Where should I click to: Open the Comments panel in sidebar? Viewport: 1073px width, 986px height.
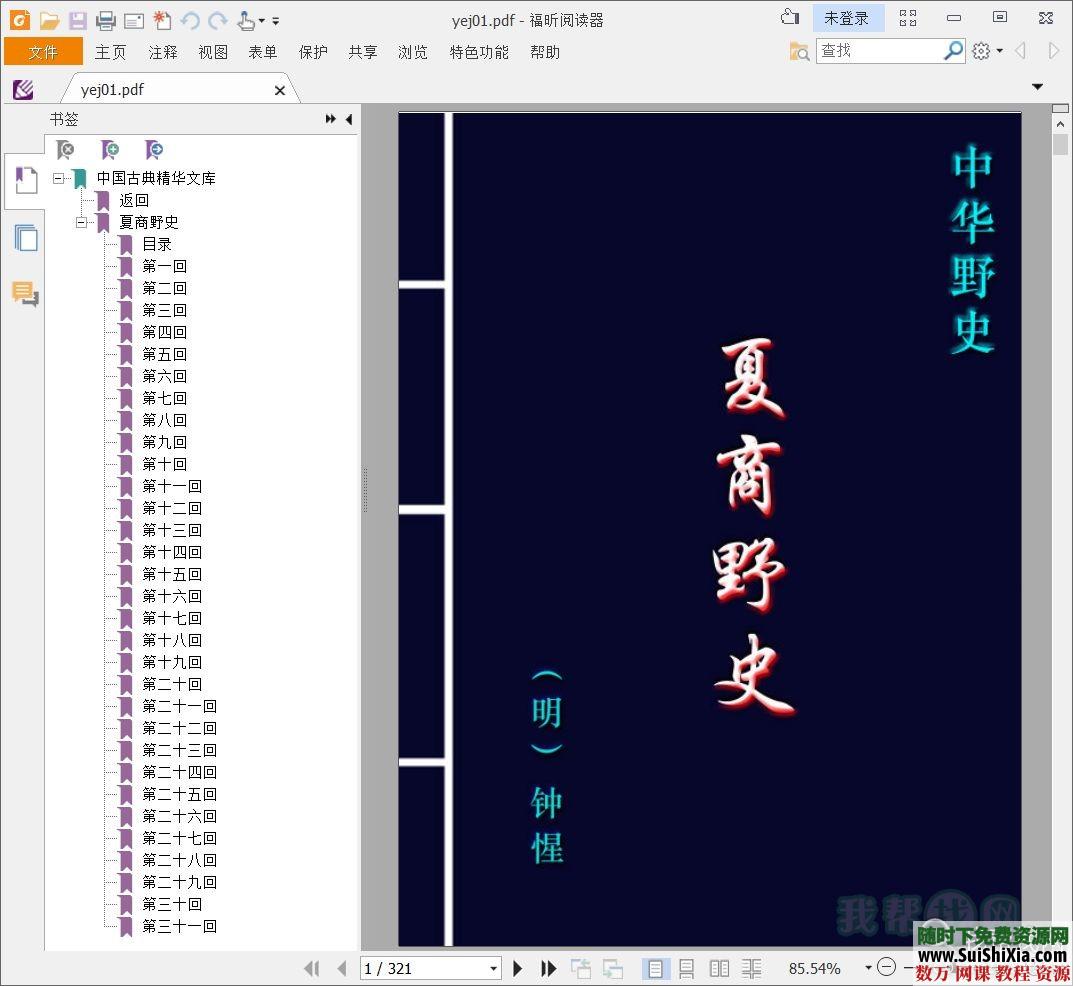pyautogui.click(x=25, y=294)
